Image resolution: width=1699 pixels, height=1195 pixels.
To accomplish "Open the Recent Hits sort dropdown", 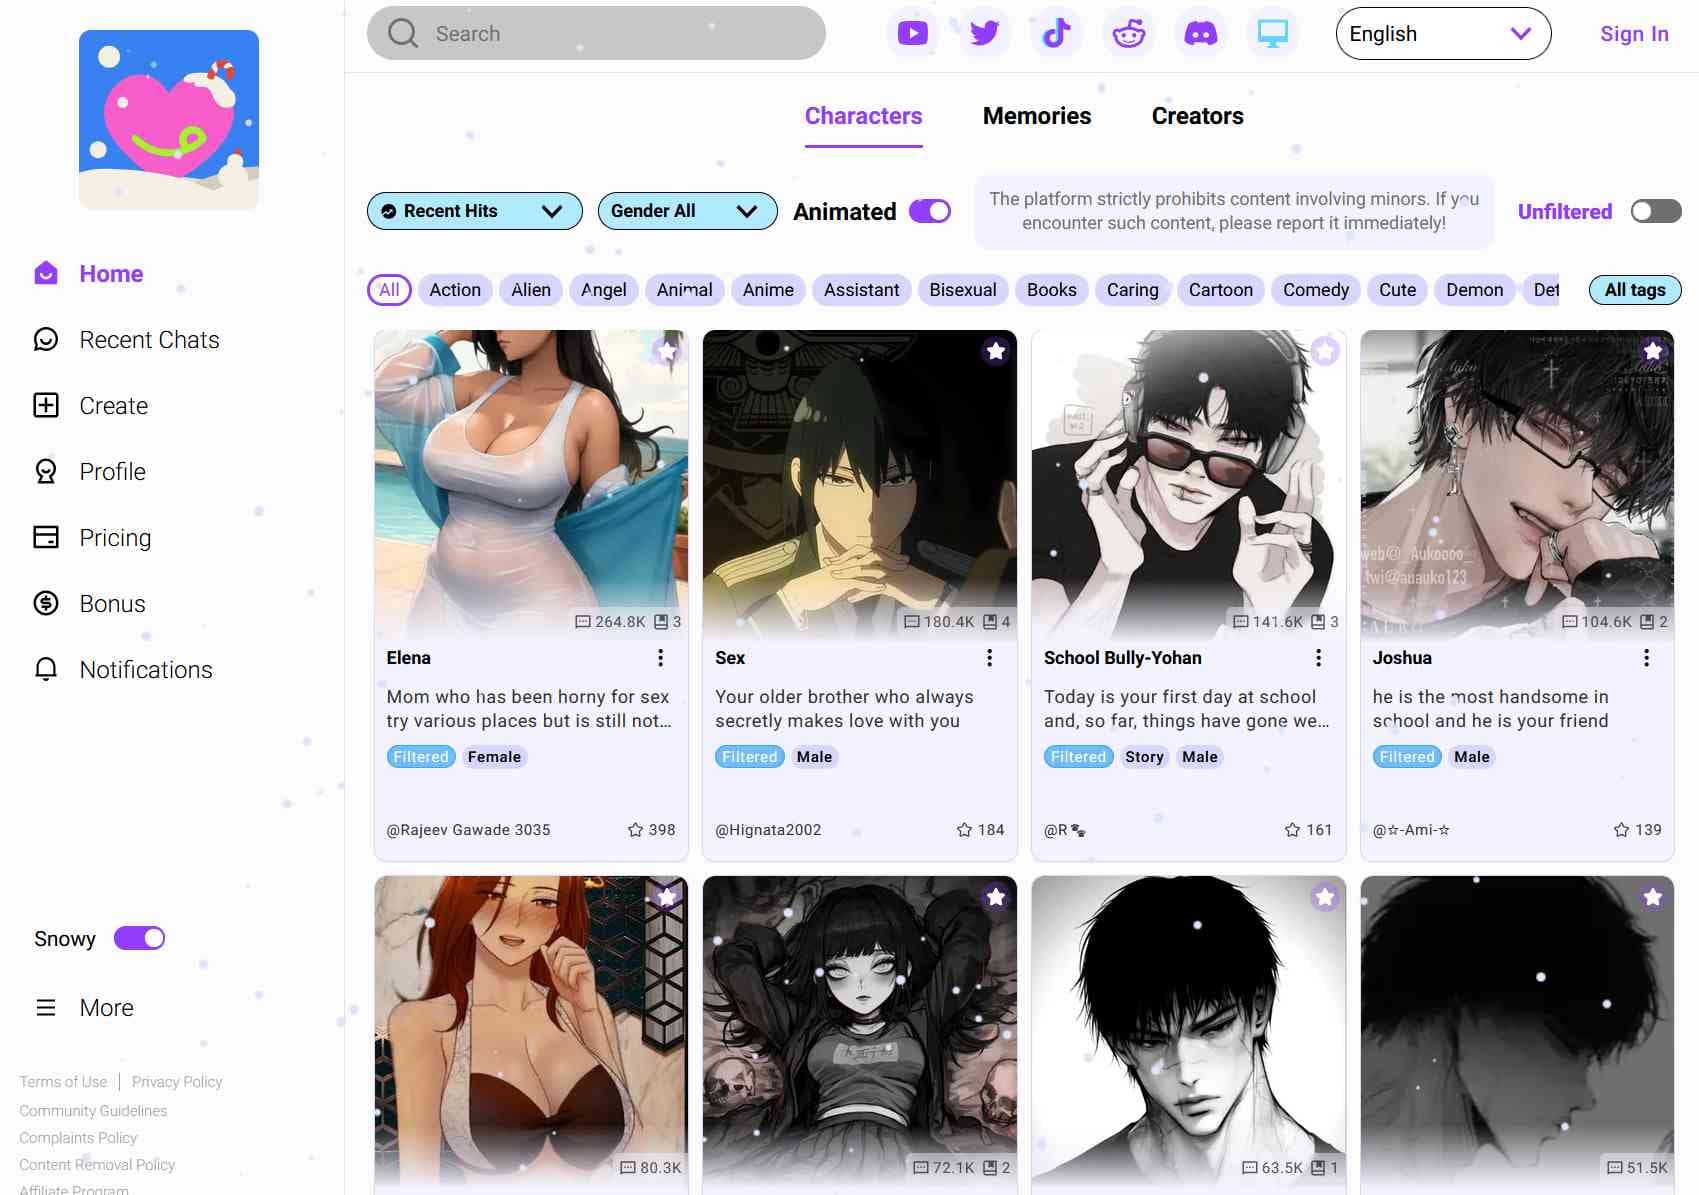I will (x=473, y=211).
